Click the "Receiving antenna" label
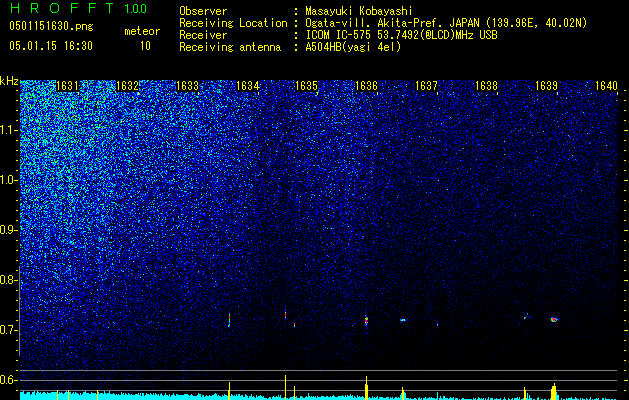This screenshot has width=629, height=400. [230, 47]
